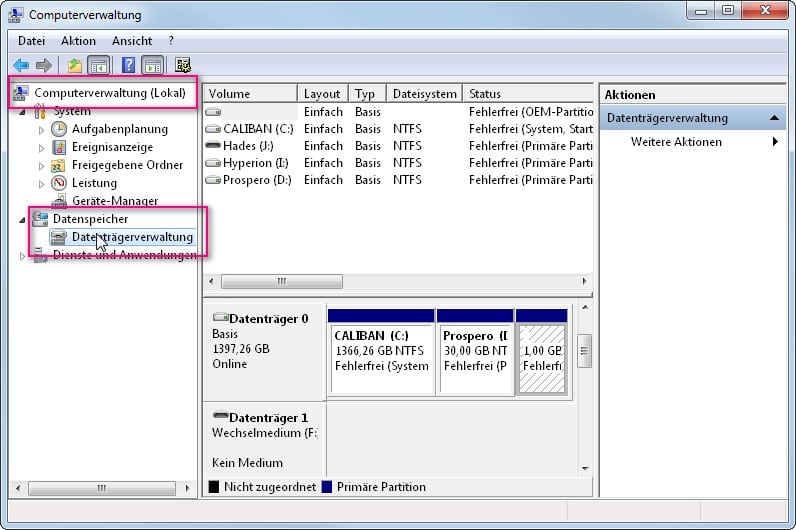The image size is (796, 530).
Task: Open the Datei menu
Action: tap(32, 41)
